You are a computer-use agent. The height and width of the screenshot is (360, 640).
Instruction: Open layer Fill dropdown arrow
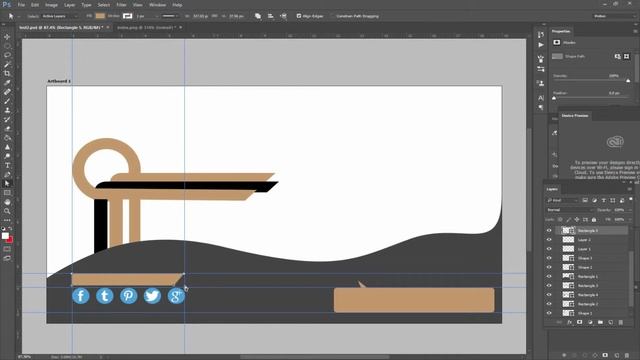pyautogui.click(x=629, y=220)
